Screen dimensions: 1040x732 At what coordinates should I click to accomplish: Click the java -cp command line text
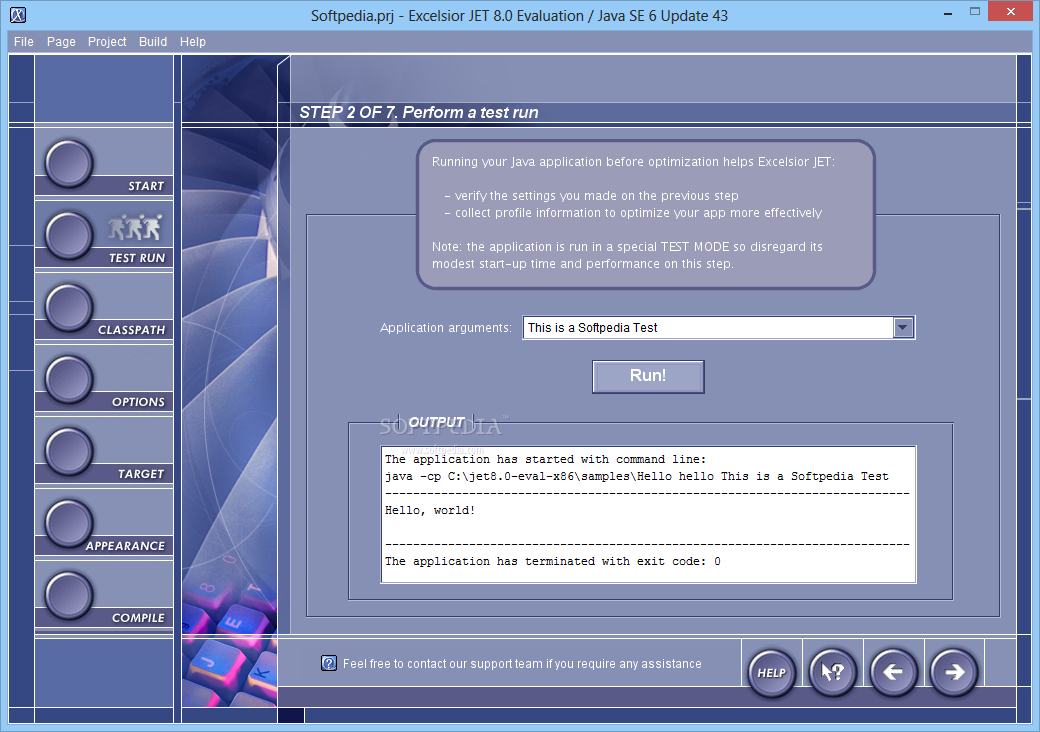636,477
